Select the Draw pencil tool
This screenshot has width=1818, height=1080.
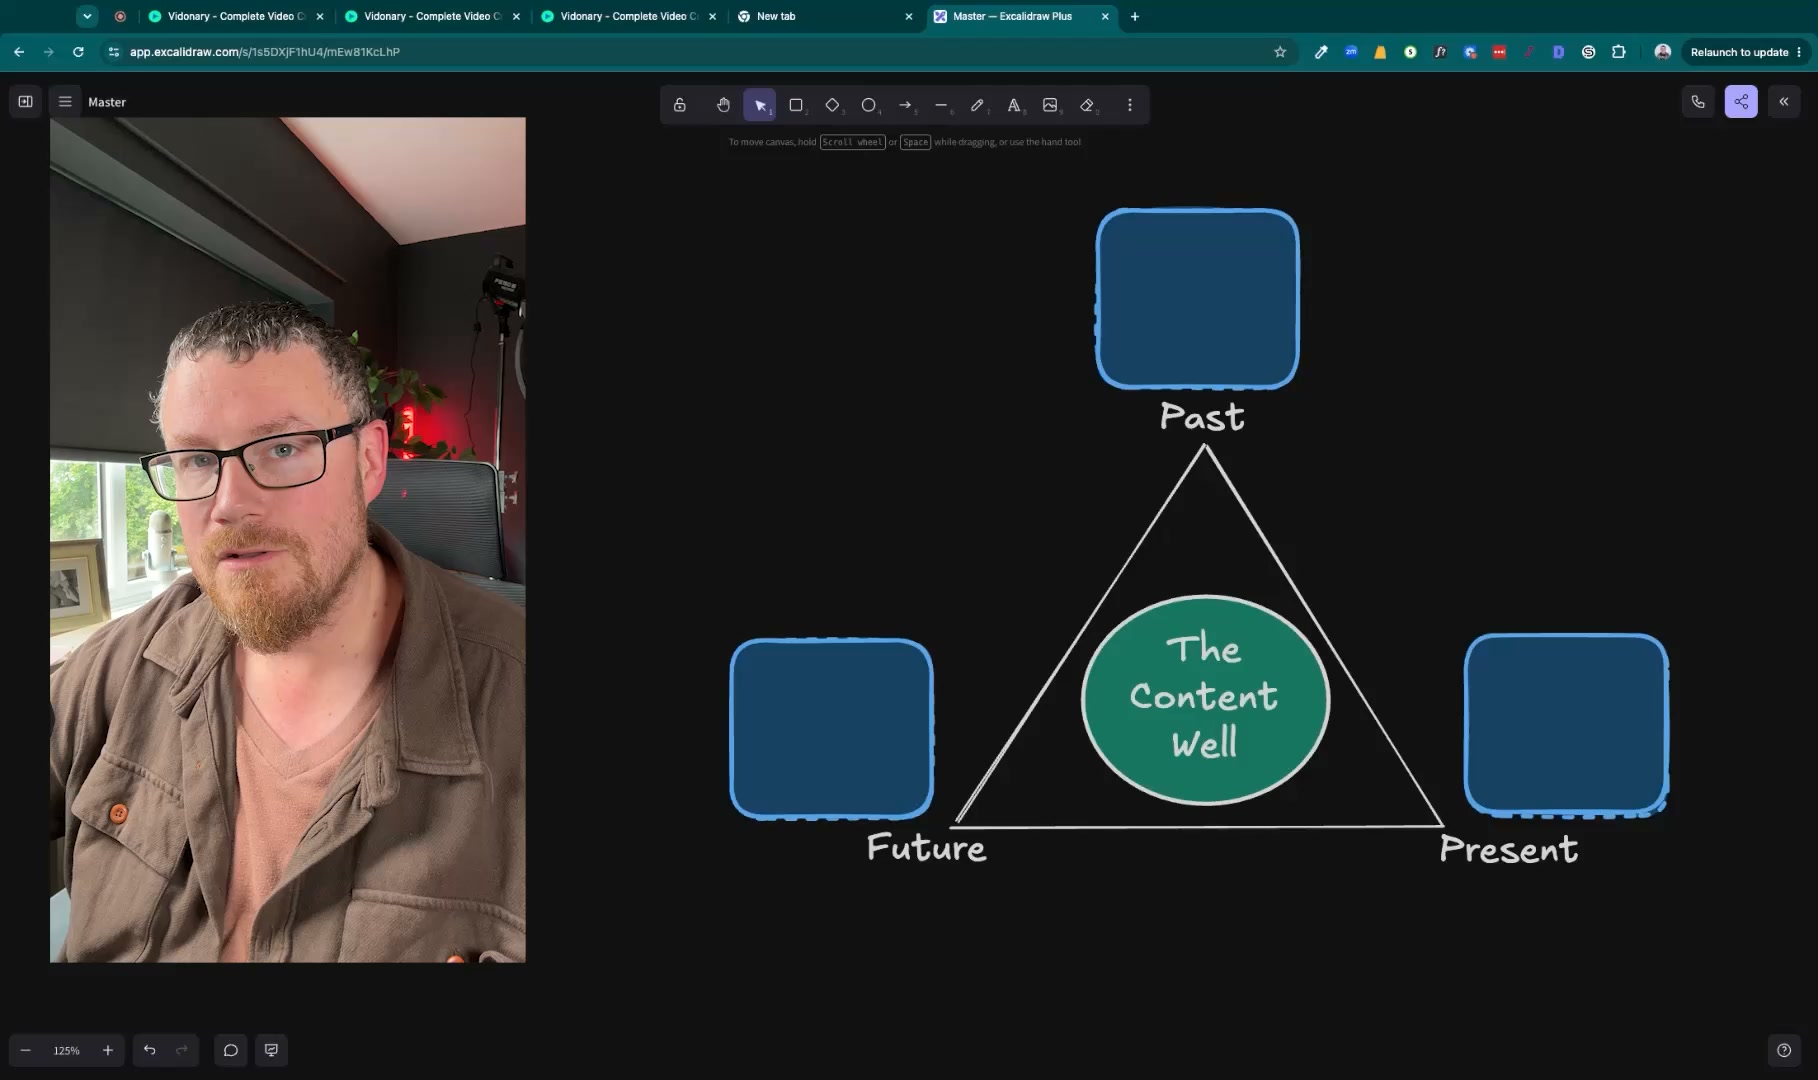(x=977, y=105)
